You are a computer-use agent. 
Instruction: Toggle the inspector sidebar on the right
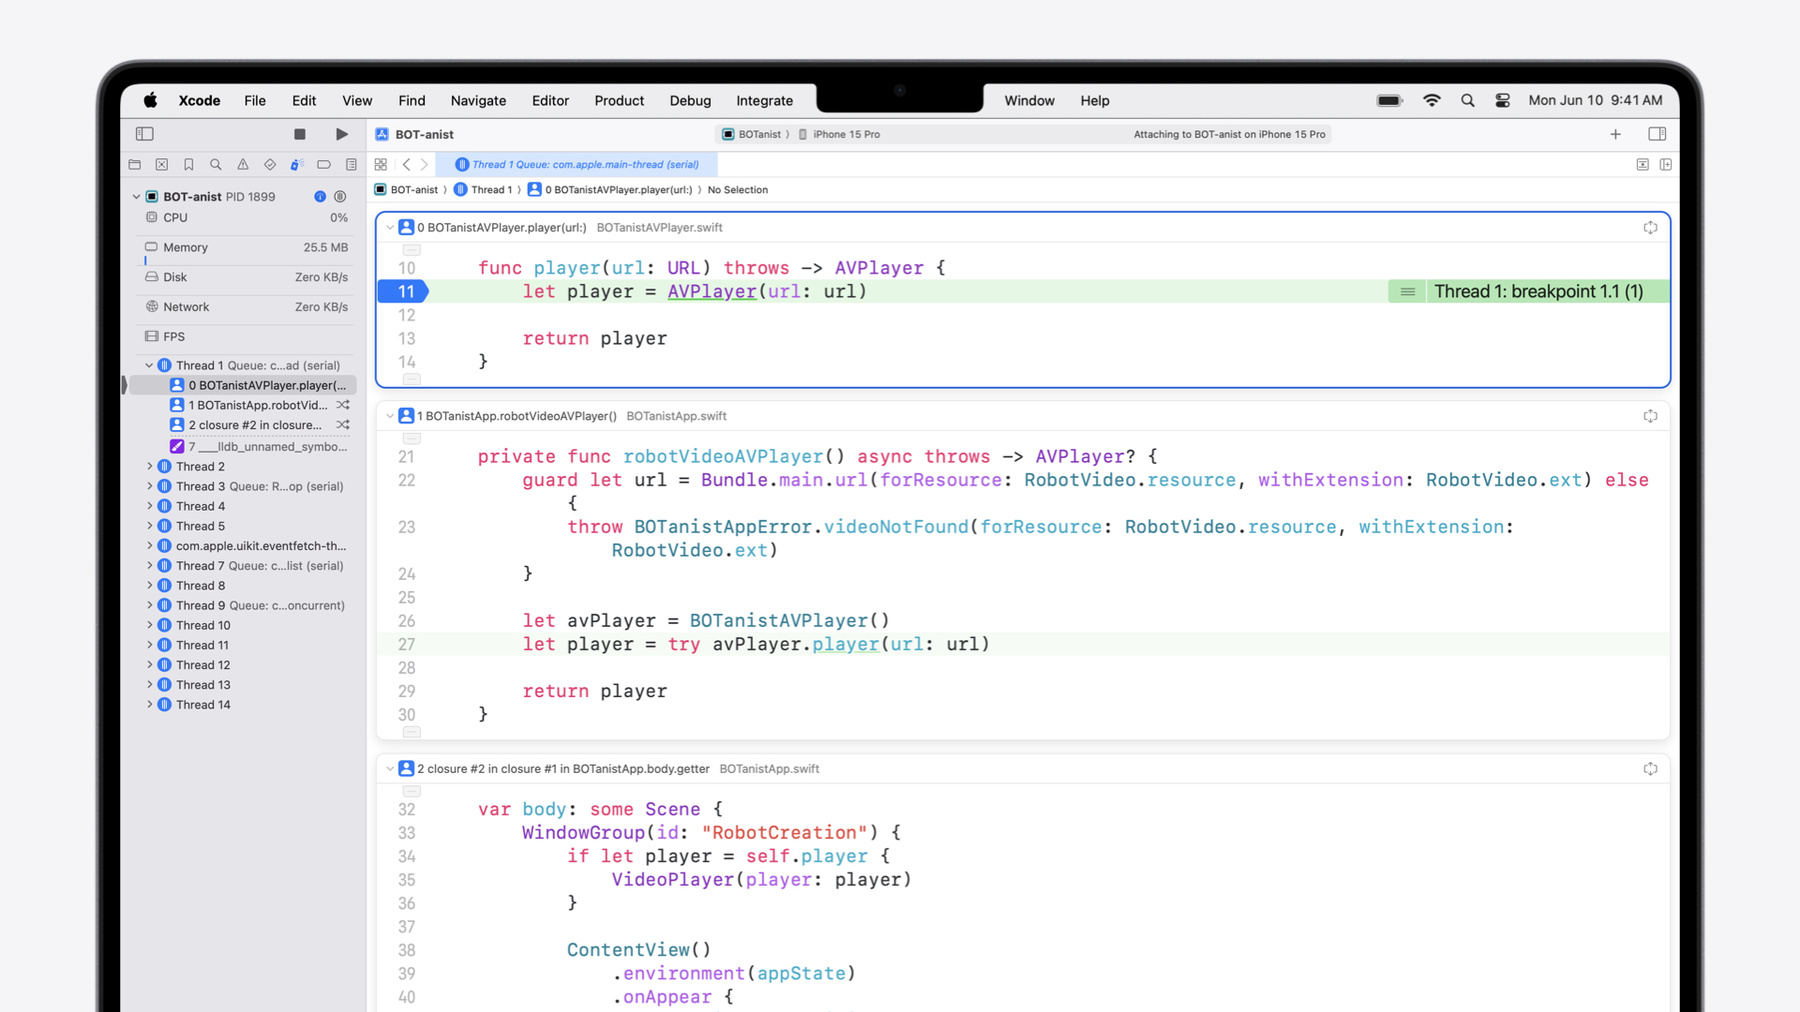point(1657,134)
